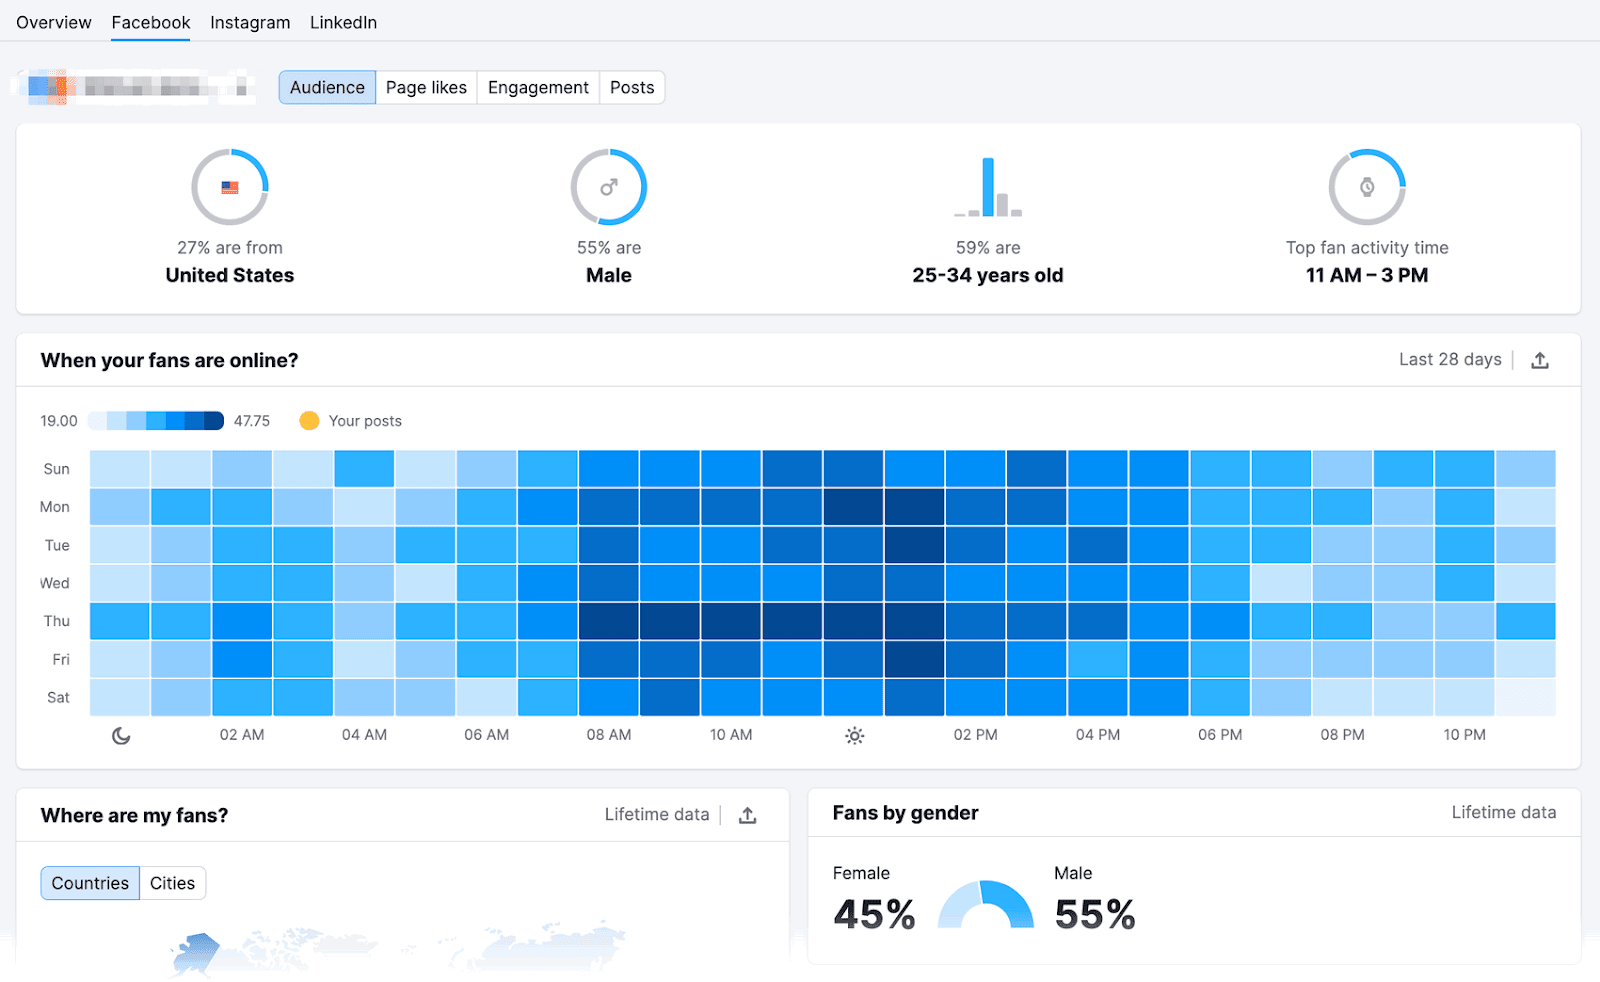The width and height of the screenshot is (1600, 982).
Task: Click the darkest cell in the Tuesday row
Action: point(915,545)
